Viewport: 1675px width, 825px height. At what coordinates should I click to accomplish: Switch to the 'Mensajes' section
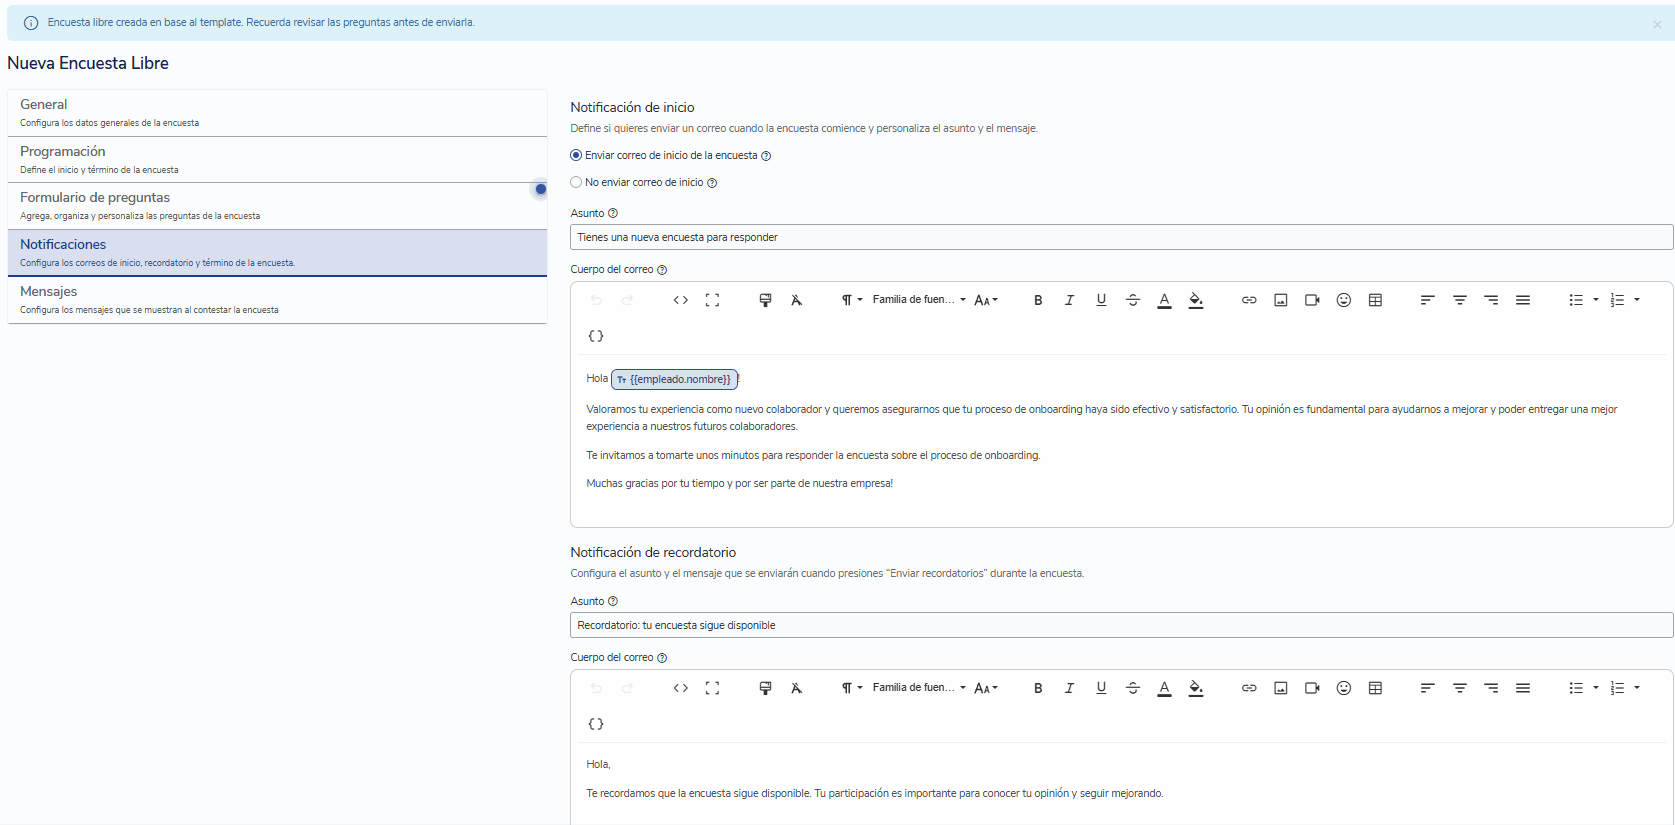pos(277,300)
